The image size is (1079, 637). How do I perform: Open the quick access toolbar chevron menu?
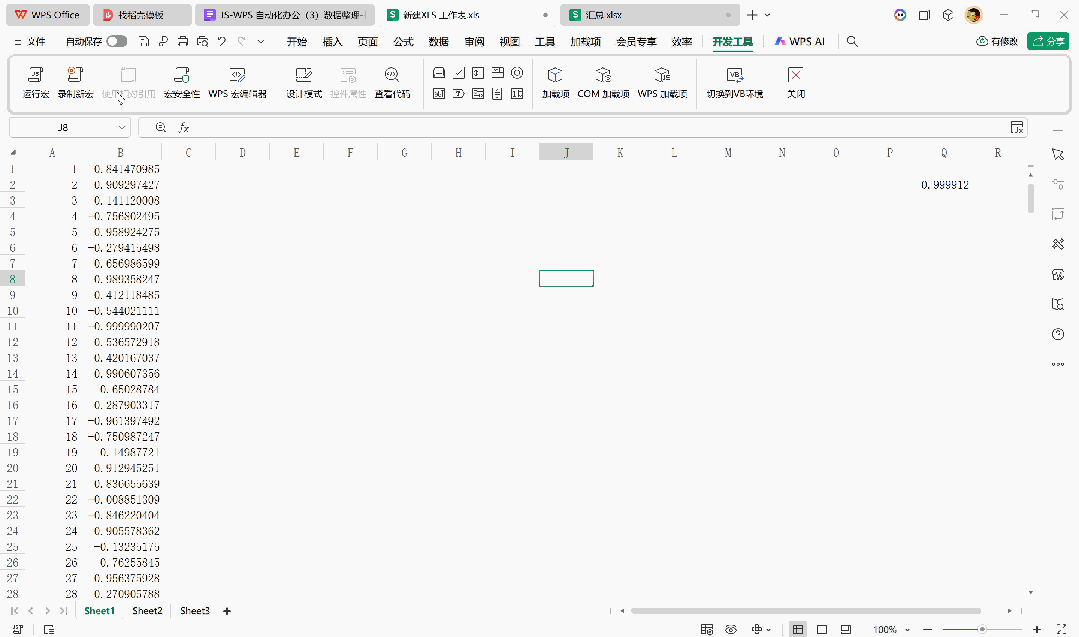(261, 41)
